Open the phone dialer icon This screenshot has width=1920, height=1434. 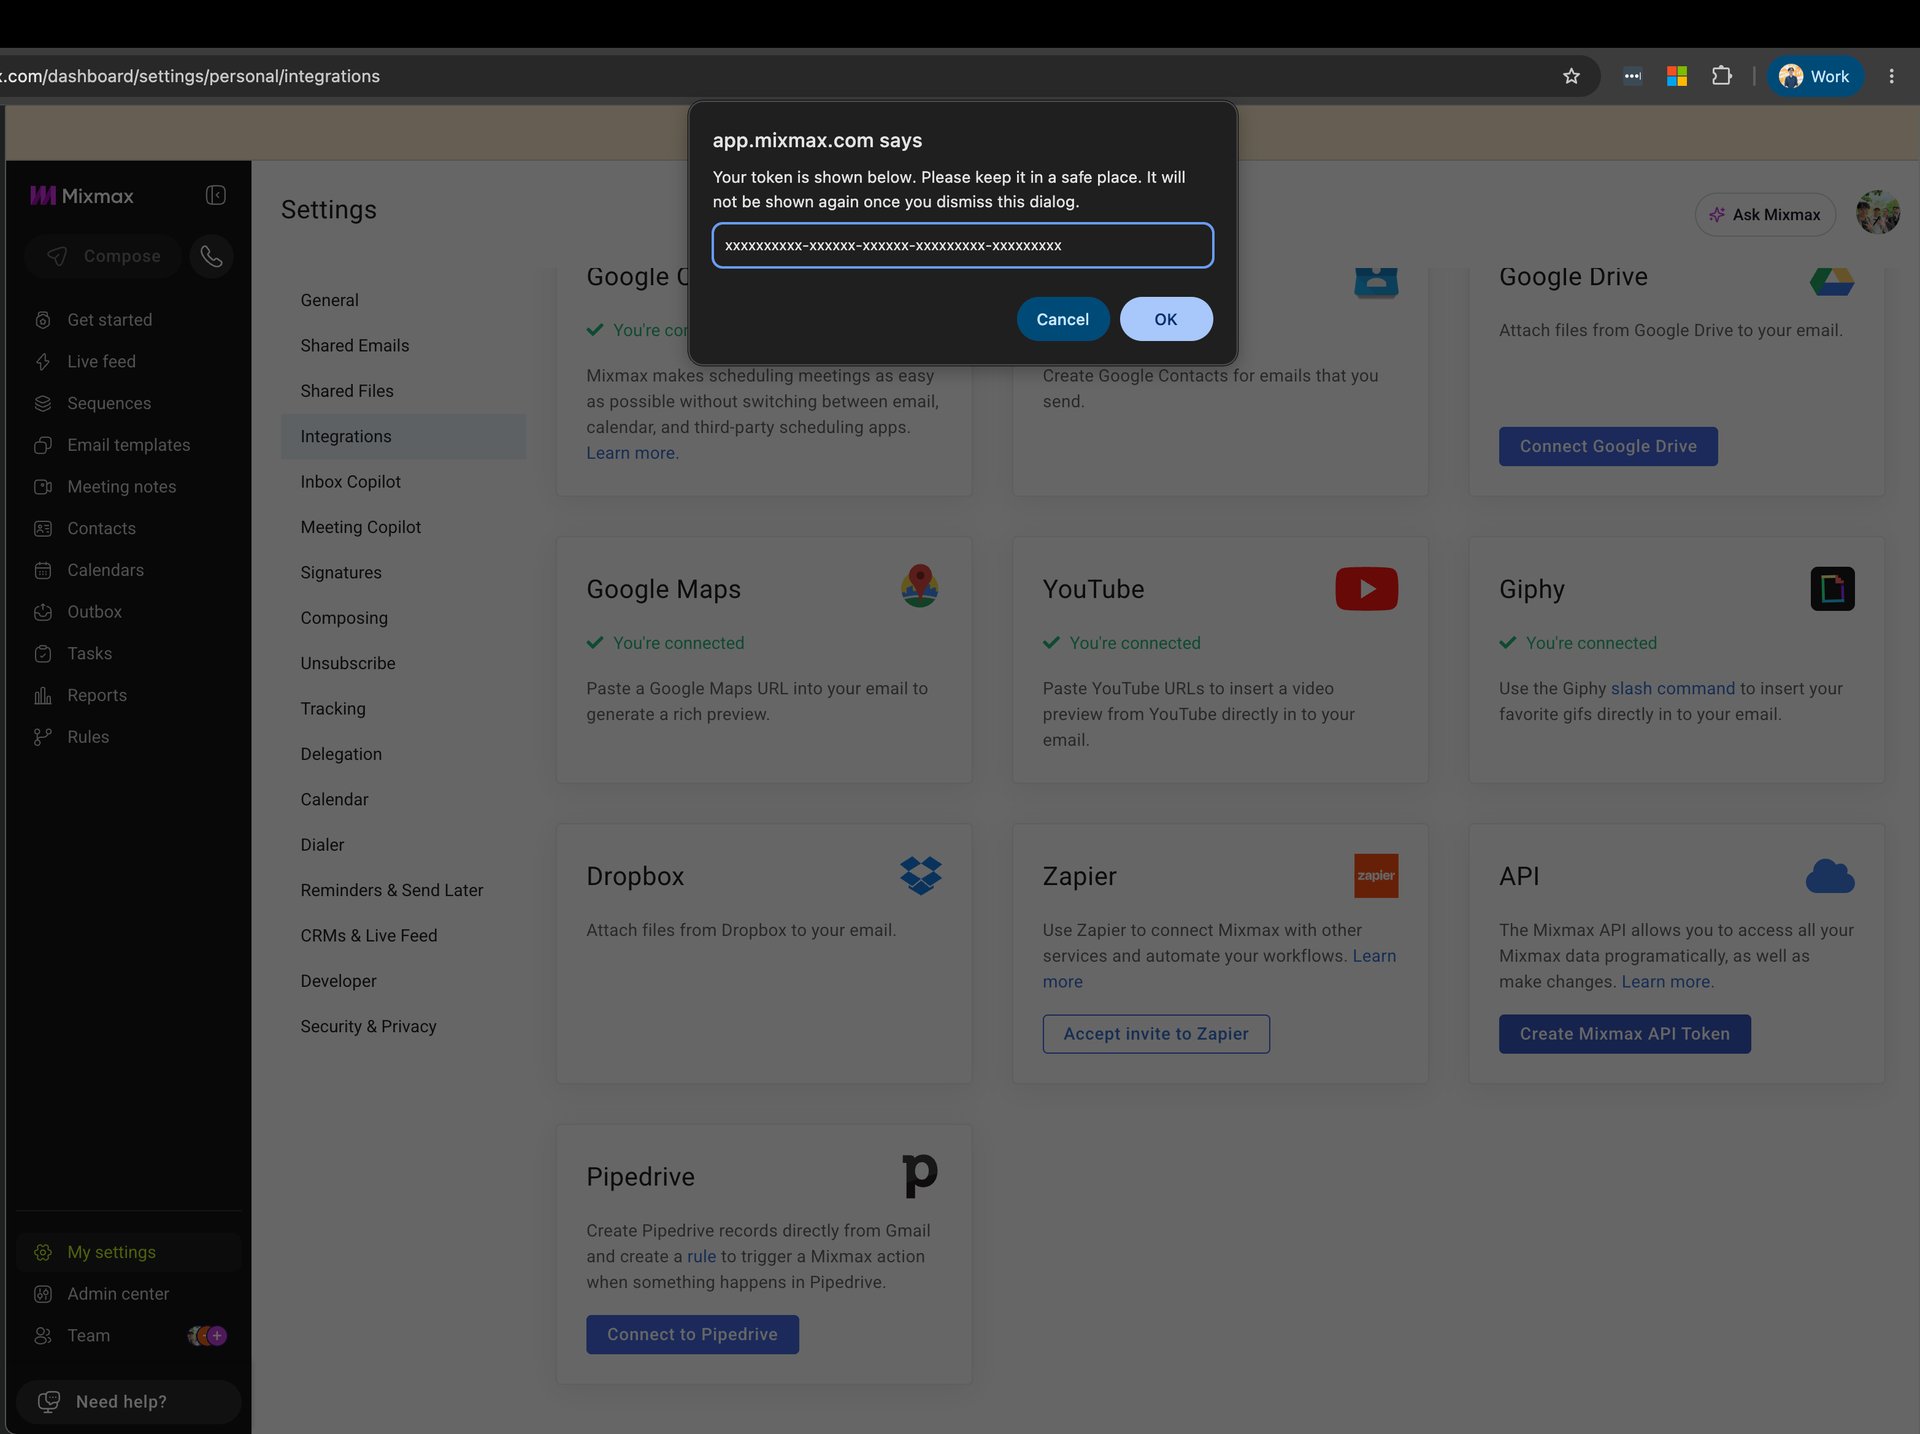coord(211,256)
